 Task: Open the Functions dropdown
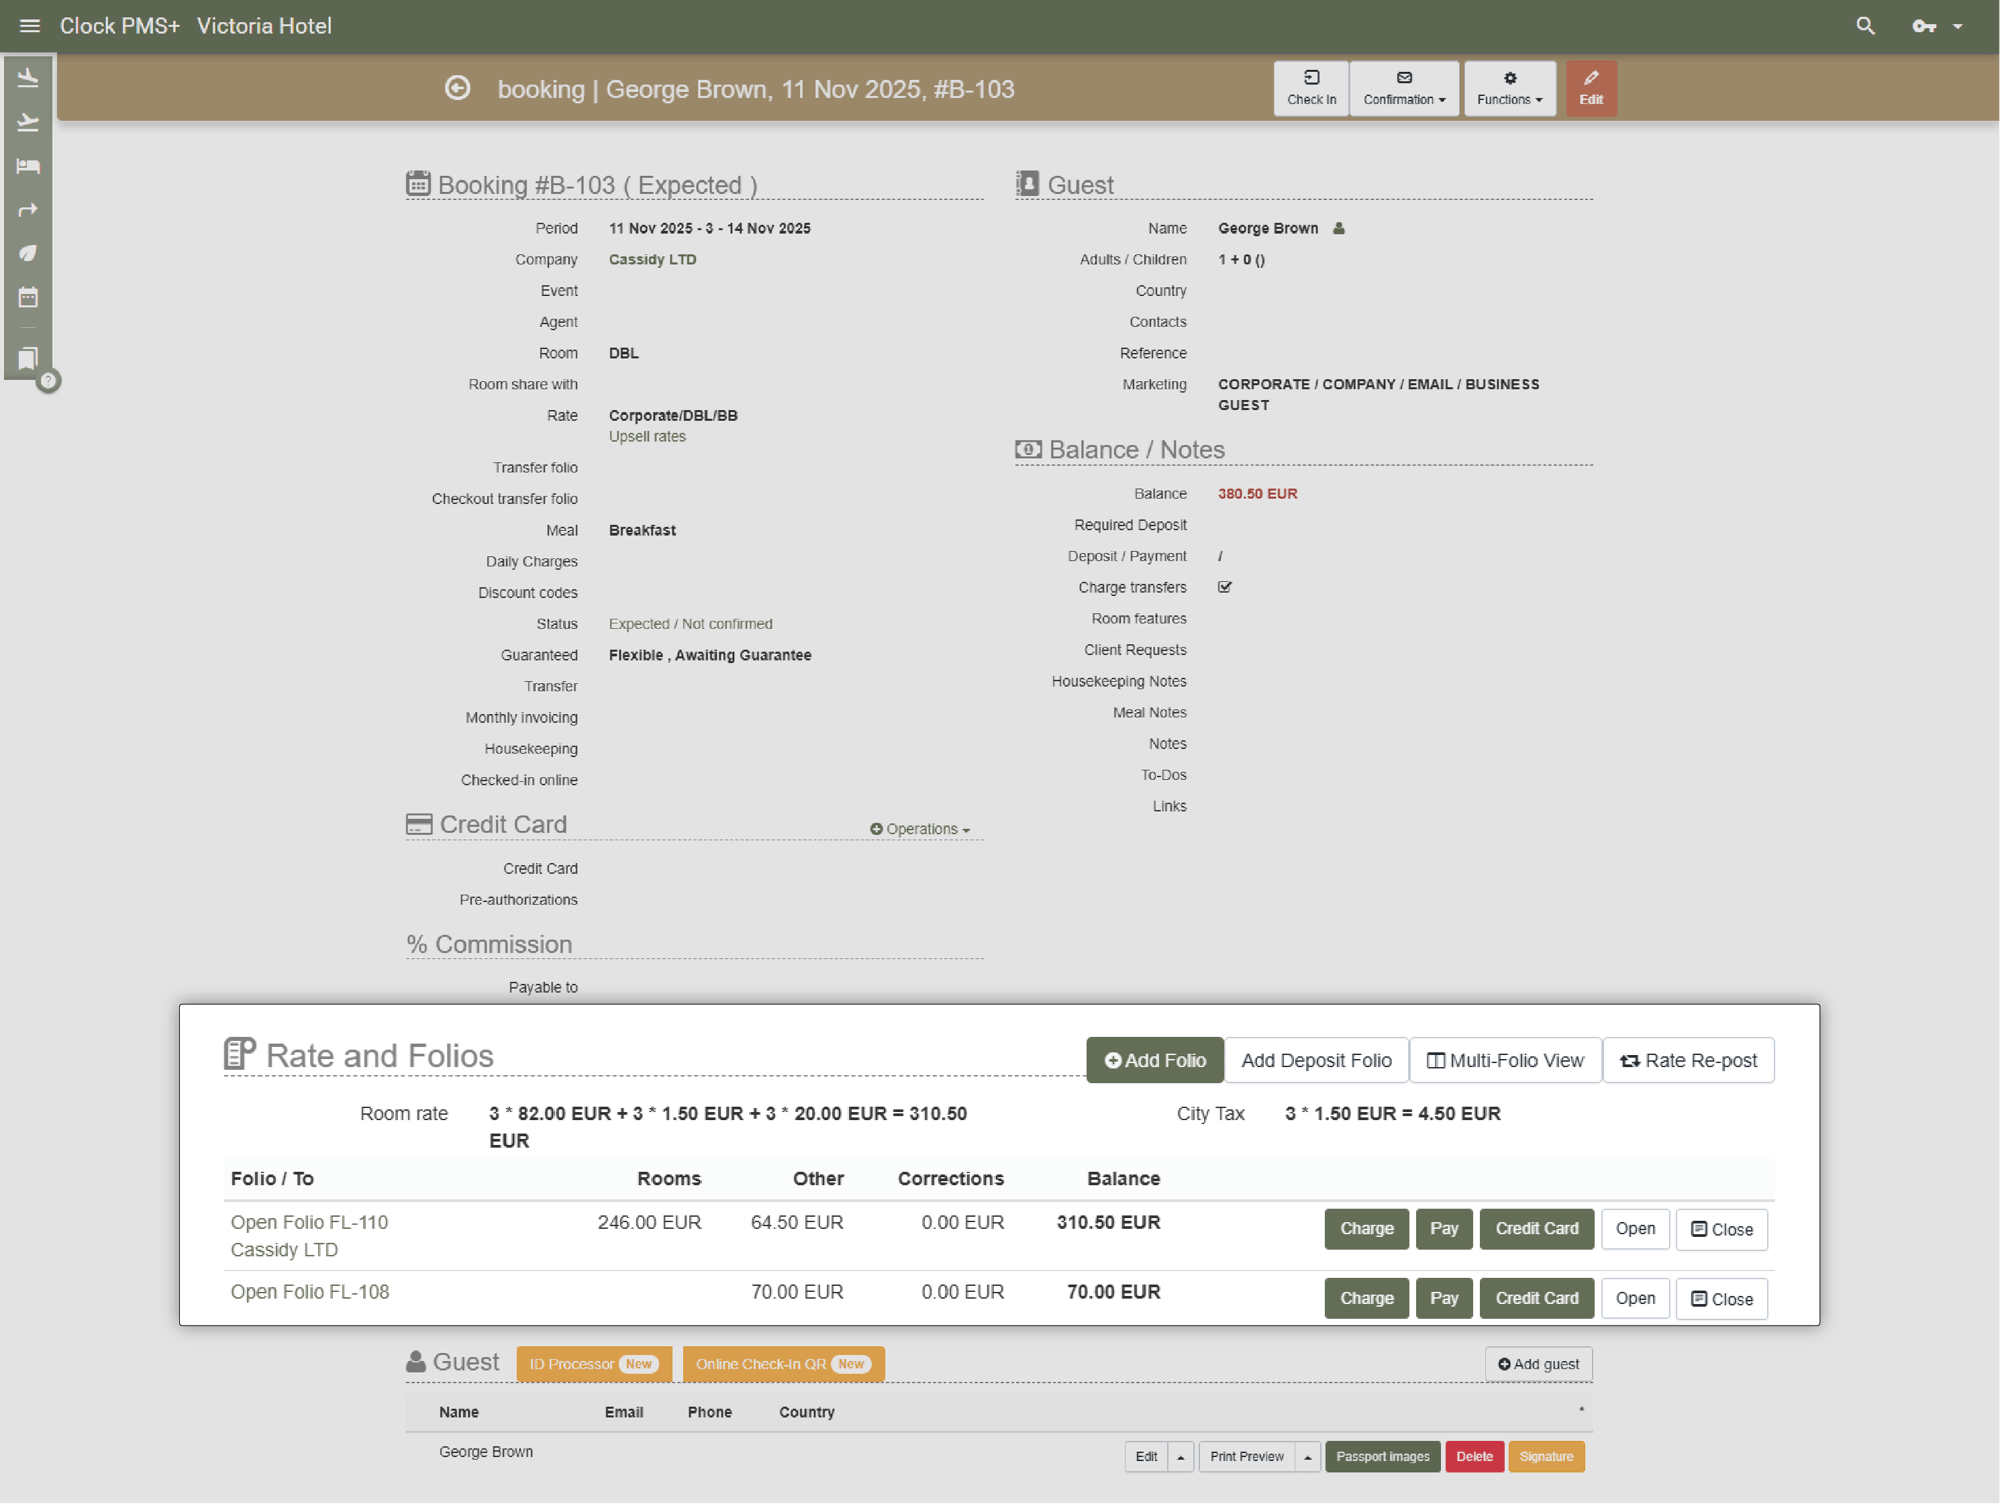[1510, 88]
